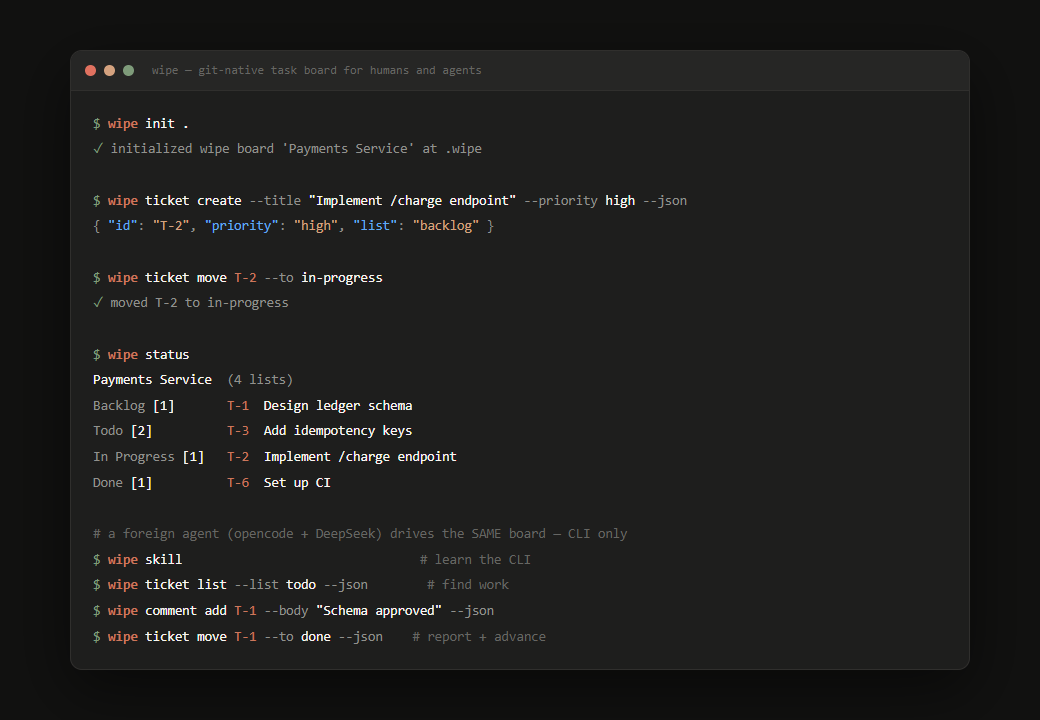Image resolution: width=1040 pixels, height=720 pixels.
Task: Click the green maximize dot in title bar
Action: point(129,70)
